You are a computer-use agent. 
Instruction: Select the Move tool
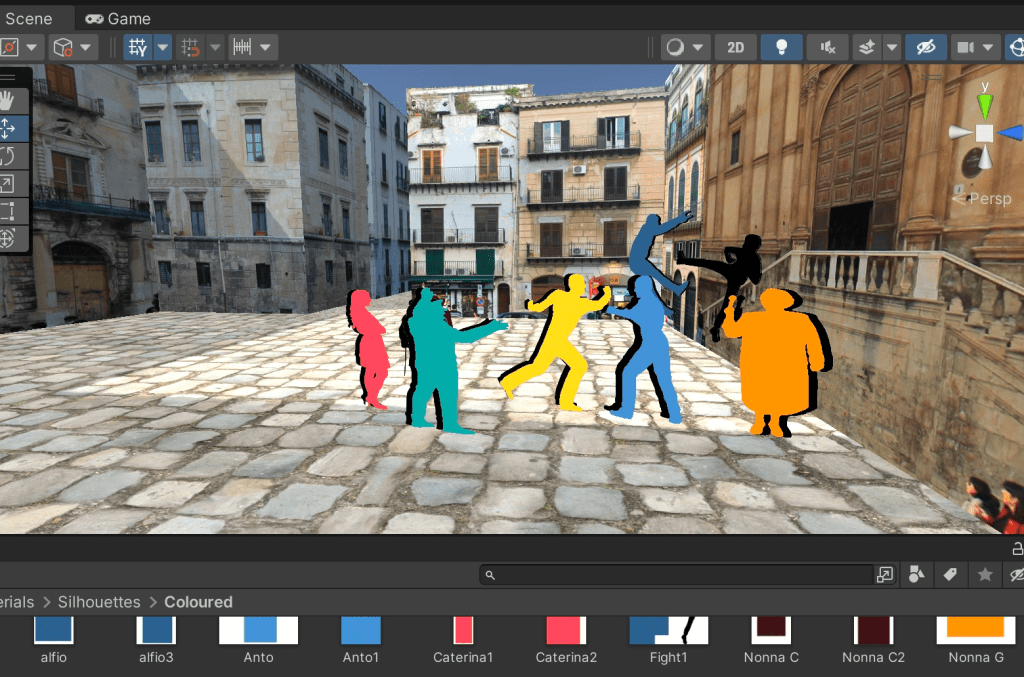tap(8, 127)
